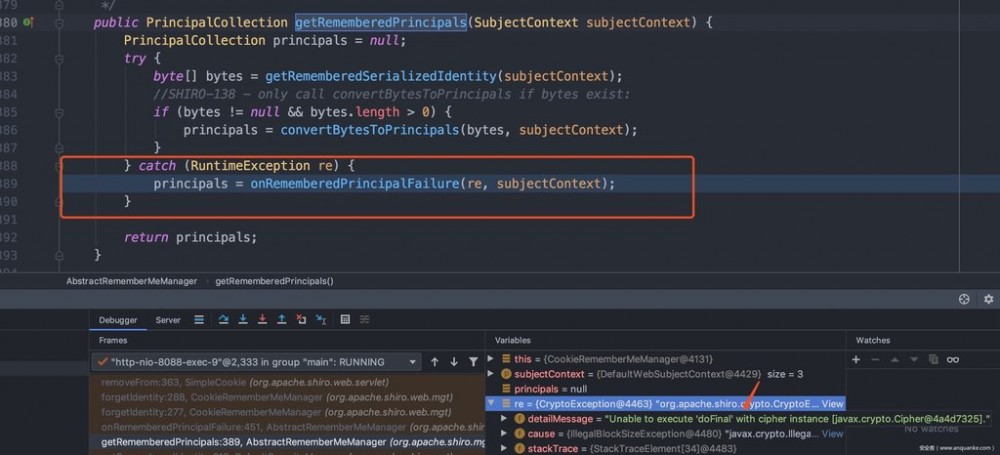Select the 'principals = null' variable row
Screen dimensions: 1000x455
coord(665,389)
